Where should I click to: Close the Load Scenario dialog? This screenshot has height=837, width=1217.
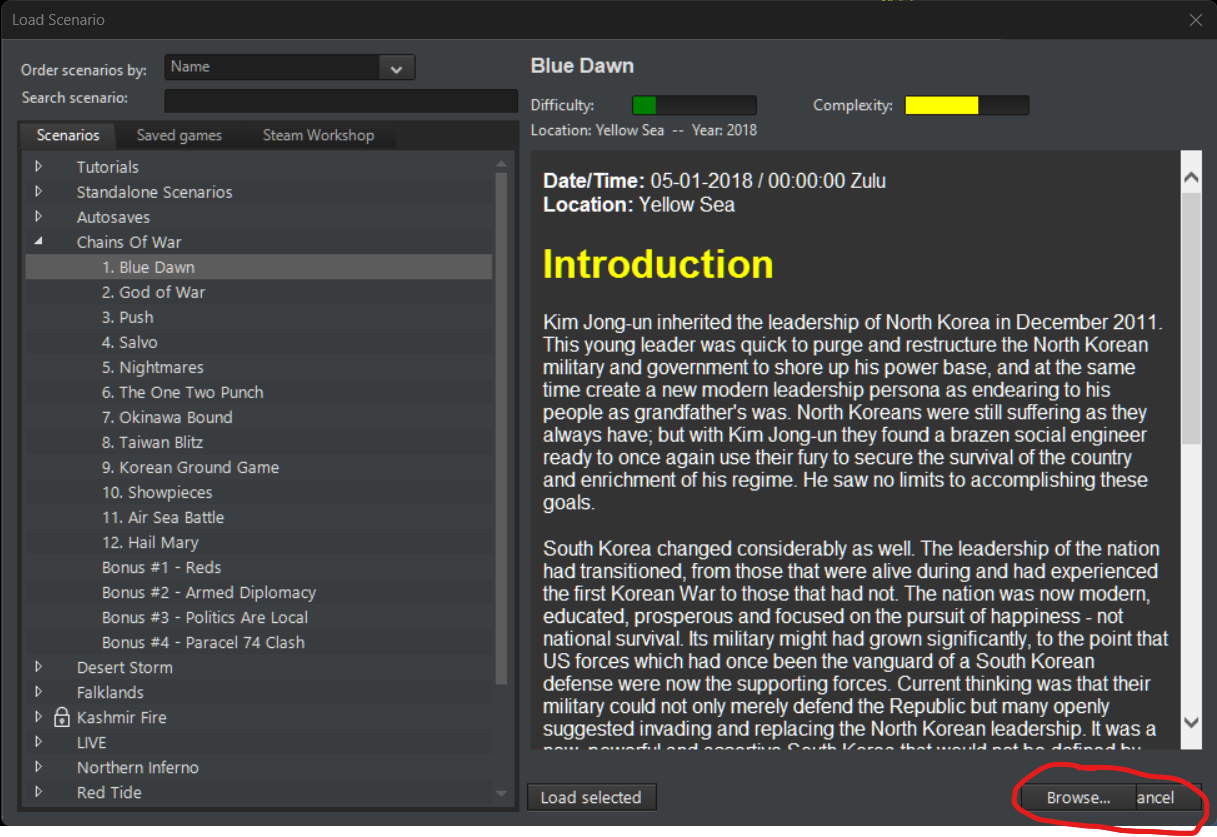(1195, 20)
